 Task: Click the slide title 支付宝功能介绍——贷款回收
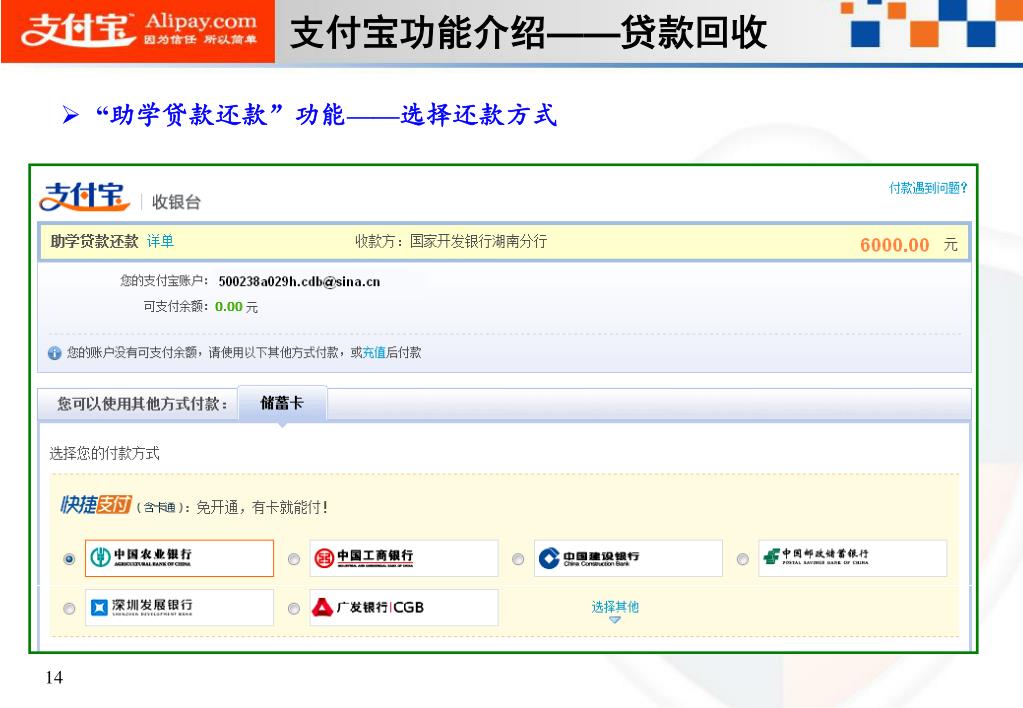point(528,33)
